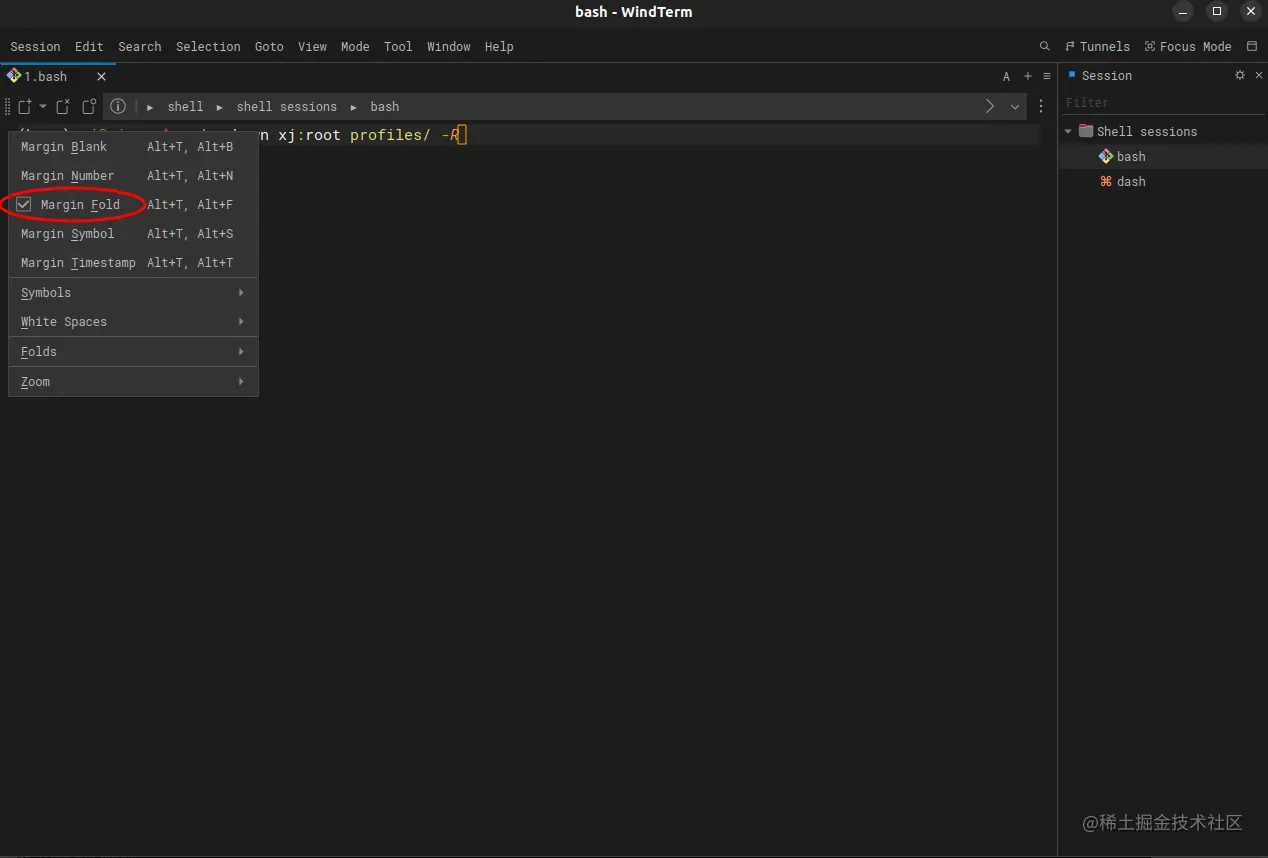Screen dimensions: 1268x858
Task: Expand the Zoom submenu
Action: tap(133, 381)
